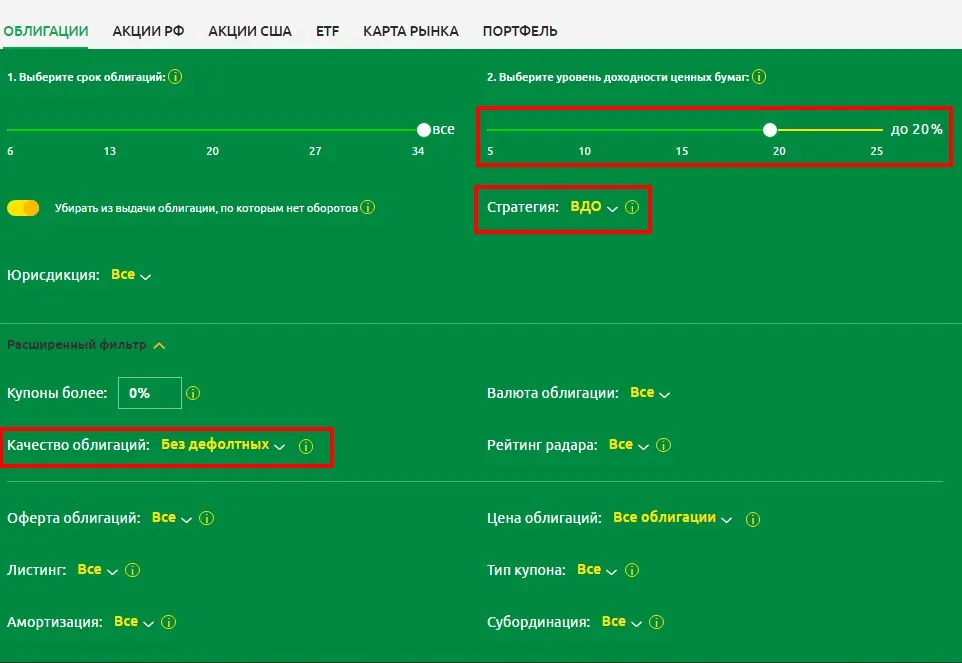This screenshot has height=663, width=962.
Task: Toggle hiding bonds with no turnover
Action: [x=23, y=208]
